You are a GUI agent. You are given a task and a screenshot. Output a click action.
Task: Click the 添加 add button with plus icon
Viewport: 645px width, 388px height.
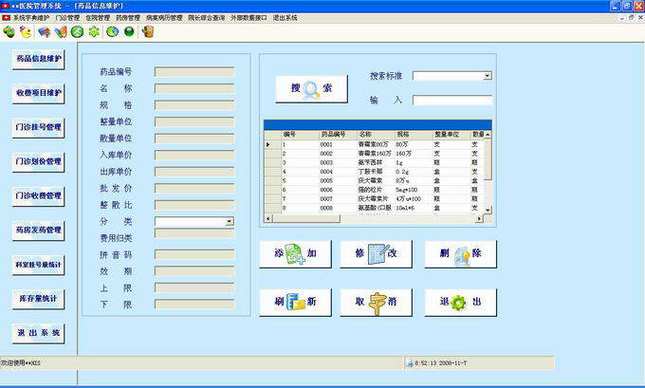coord(295,254)
